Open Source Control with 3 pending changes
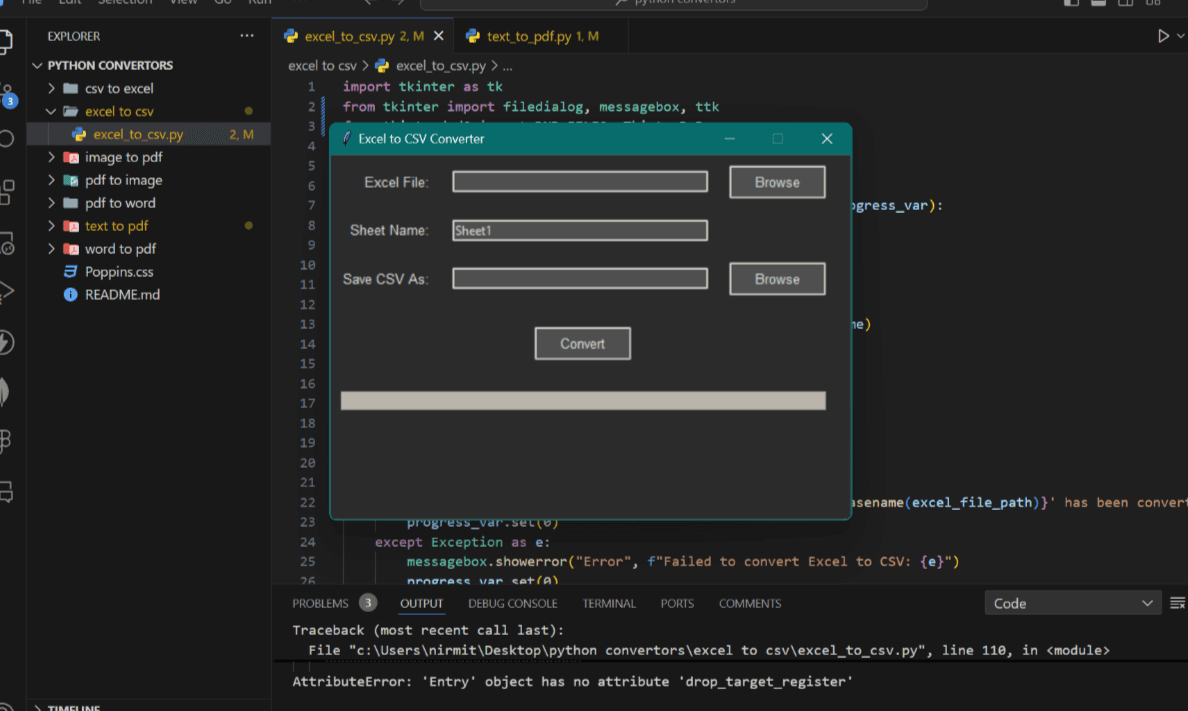This screenshot has width=1188, height=711. click(7, 95)
